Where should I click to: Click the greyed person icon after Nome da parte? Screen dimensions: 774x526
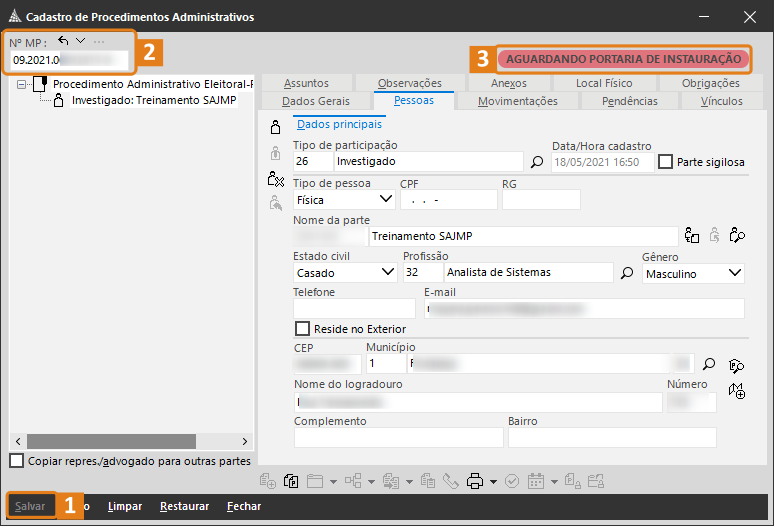click(714, 235)
